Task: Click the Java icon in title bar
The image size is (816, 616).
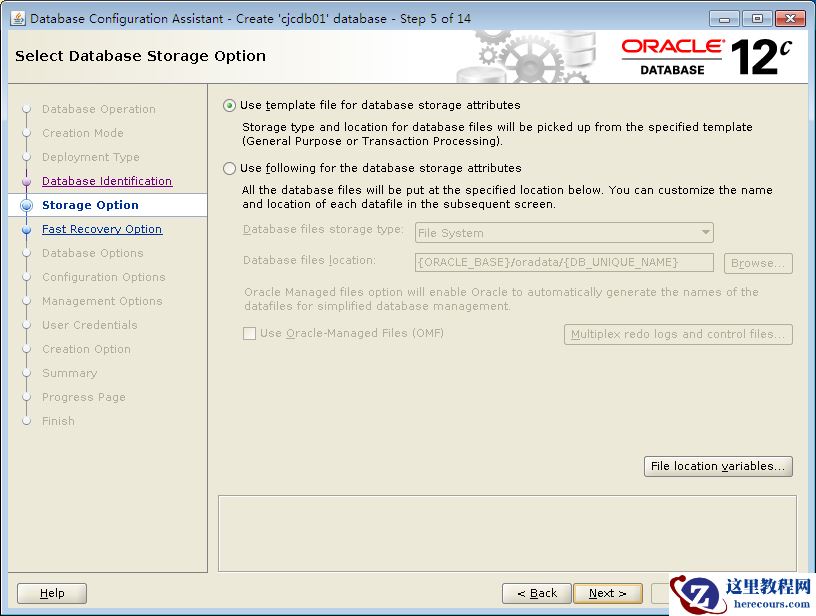Action: pos(18,19)
